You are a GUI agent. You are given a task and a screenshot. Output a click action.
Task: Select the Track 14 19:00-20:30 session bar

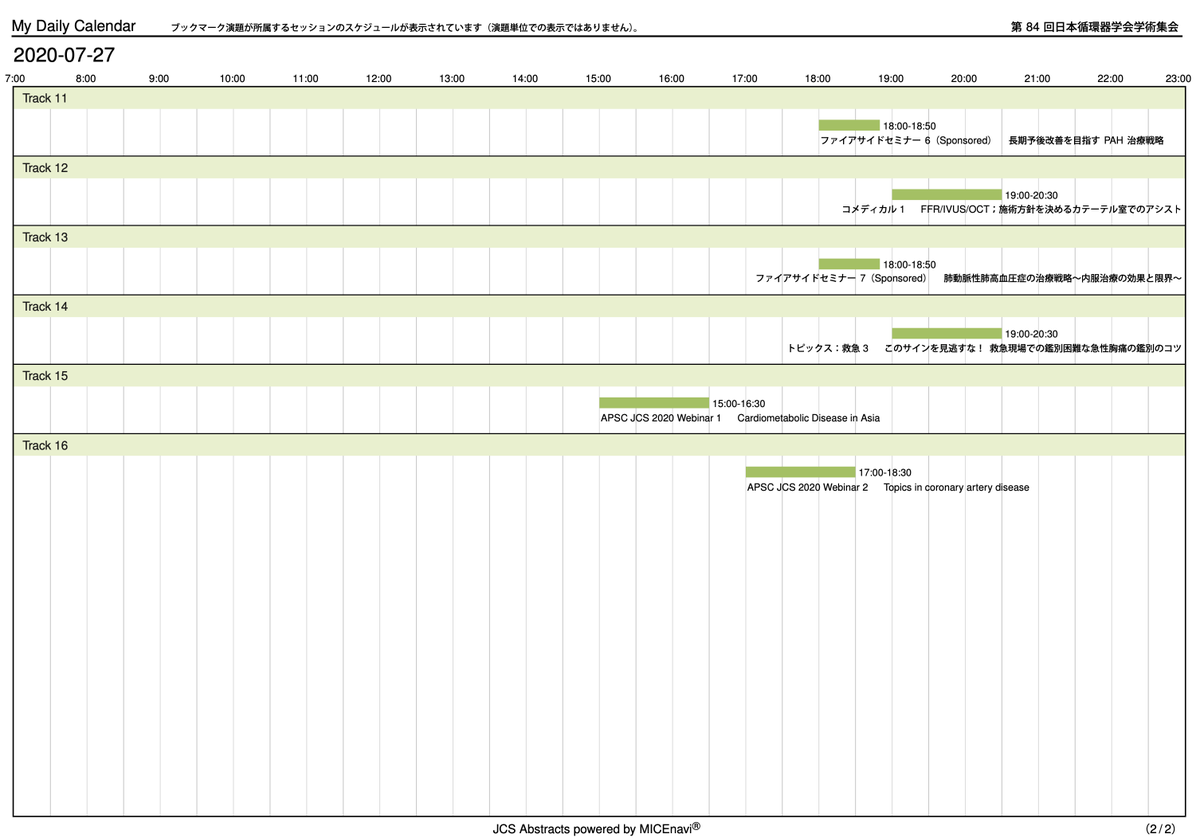947,333
